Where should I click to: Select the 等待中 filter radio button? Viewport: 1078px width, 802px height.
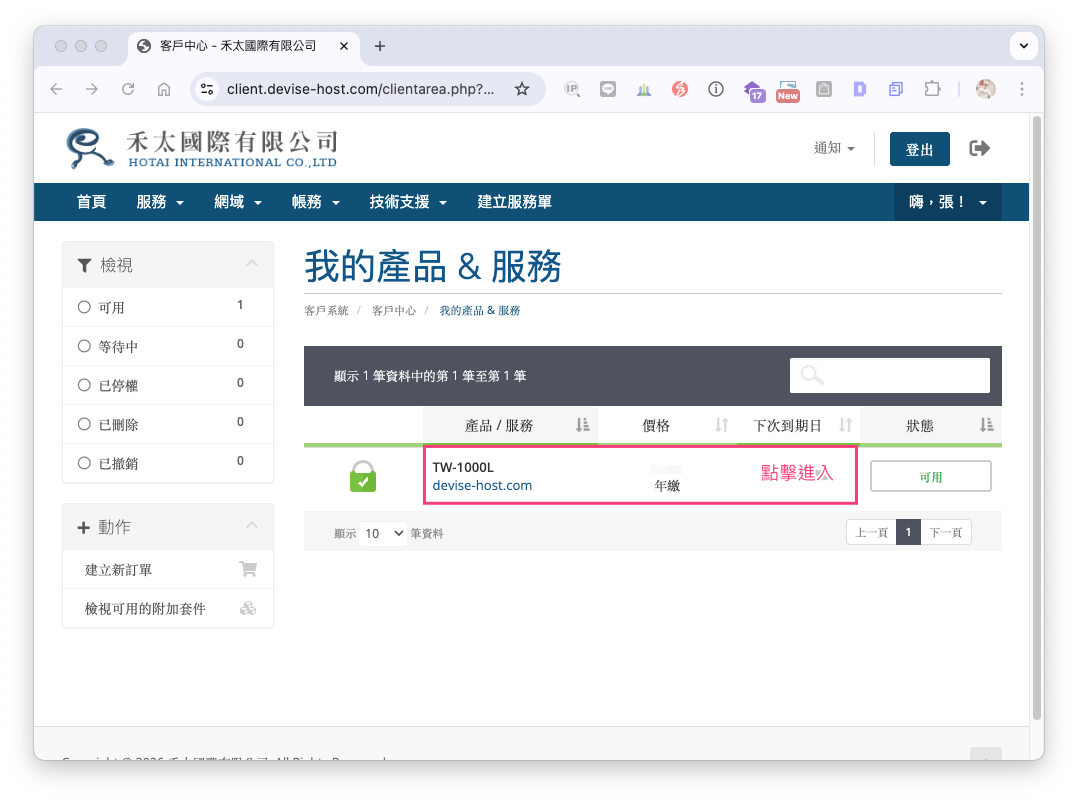pyautogui.click(x=84, y=346)
